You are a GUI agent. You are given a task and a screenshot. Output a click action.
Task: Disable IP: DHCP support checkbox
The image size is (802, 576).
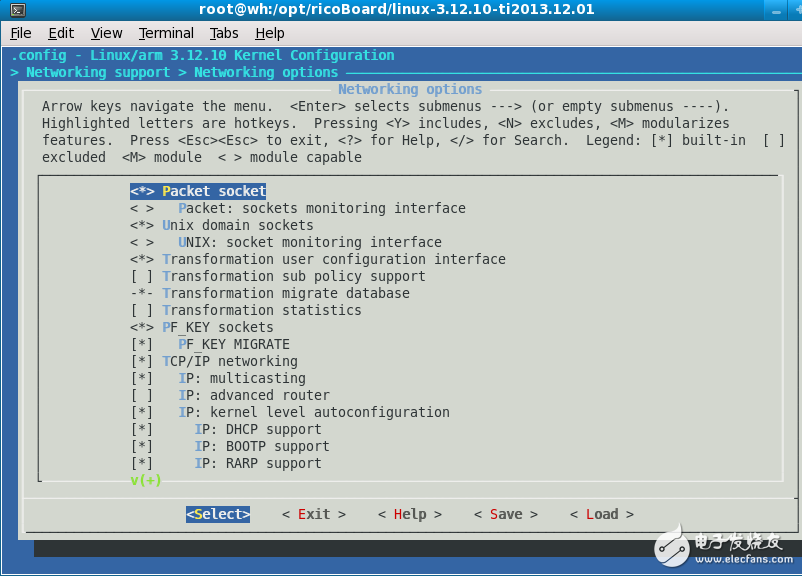(x=142, y=429)
